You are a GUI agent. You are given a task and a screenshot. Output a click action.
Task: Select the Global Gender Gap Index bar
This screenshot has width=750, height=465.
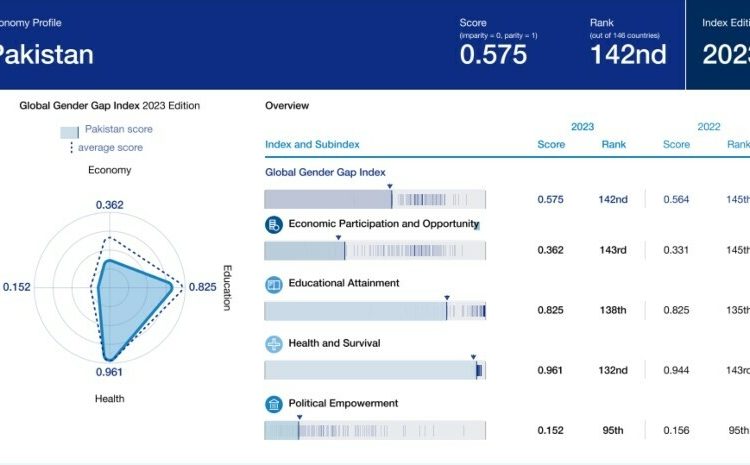click(x=375, y=199)
